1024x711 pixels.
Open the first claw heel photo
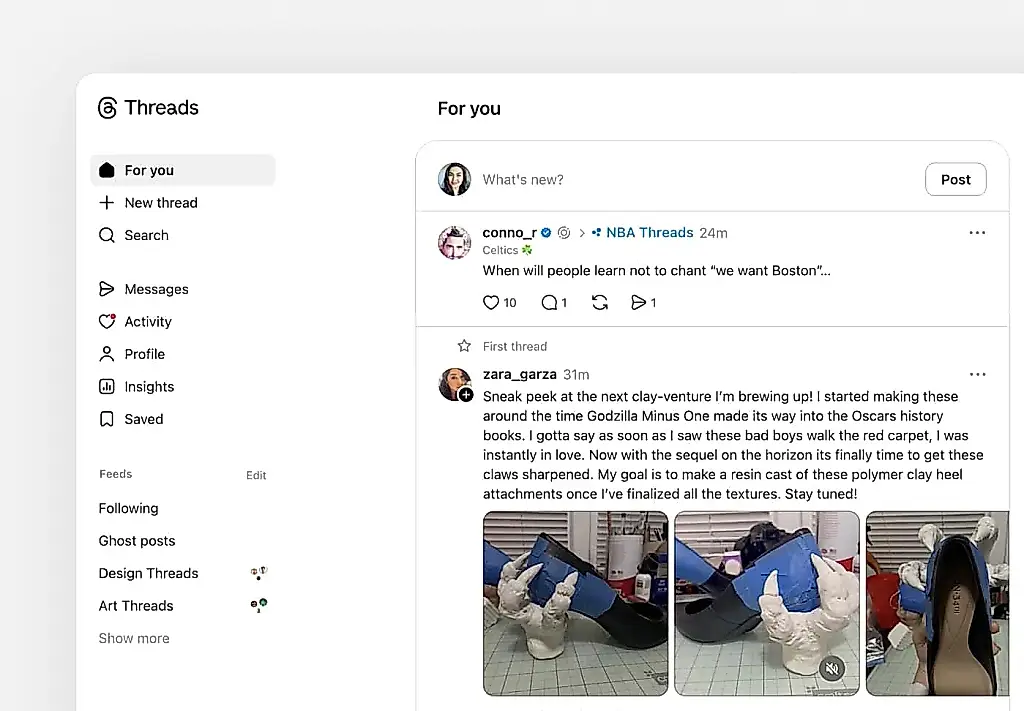coord(575,603)
